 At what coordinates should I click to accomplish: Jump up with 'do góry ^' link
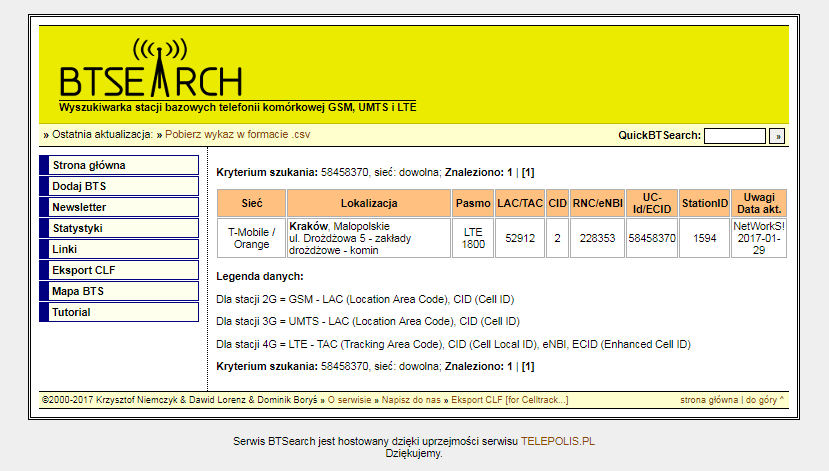765,400
